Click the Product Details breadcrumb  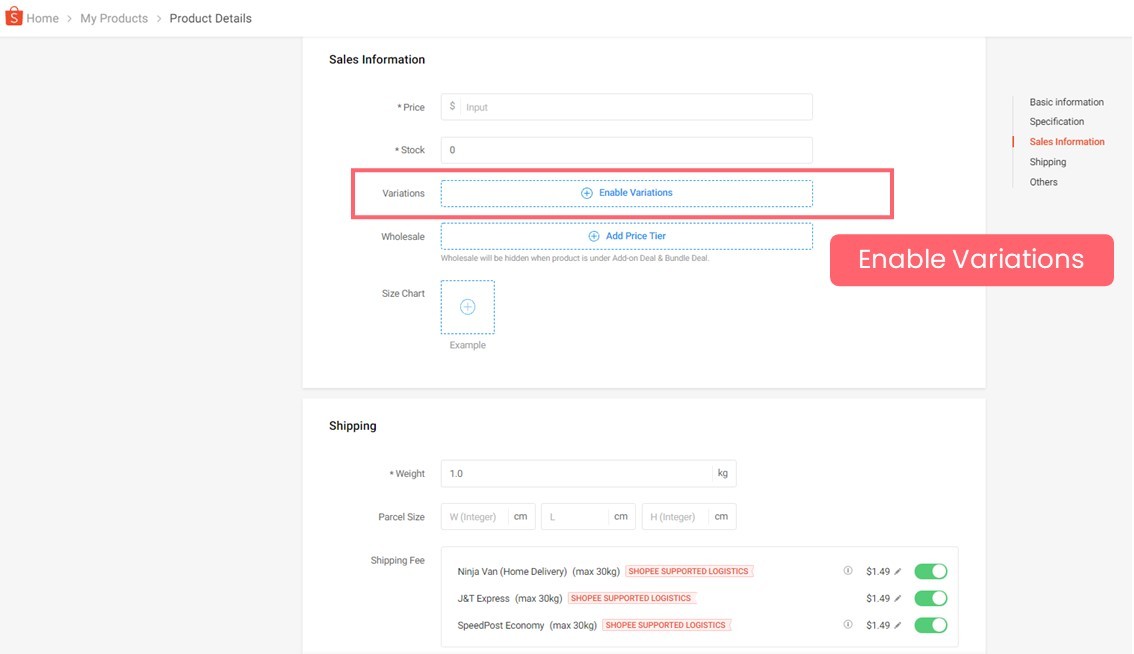[x=210, y=18]
